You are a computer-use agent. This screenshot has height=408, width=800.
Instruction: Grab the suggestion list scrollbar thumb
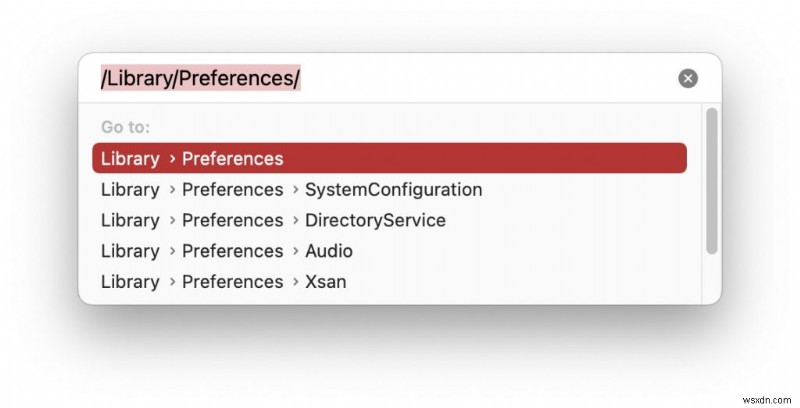[x=711, y=180]
